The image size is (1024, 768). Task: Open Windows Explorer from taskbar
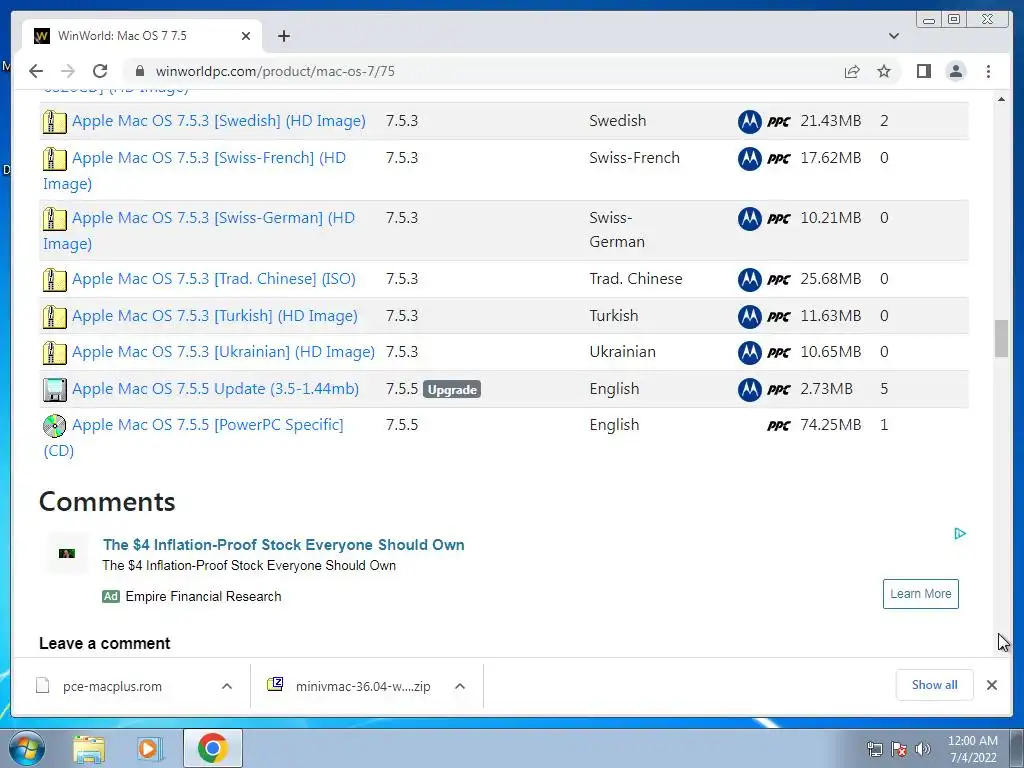point(89,748)
